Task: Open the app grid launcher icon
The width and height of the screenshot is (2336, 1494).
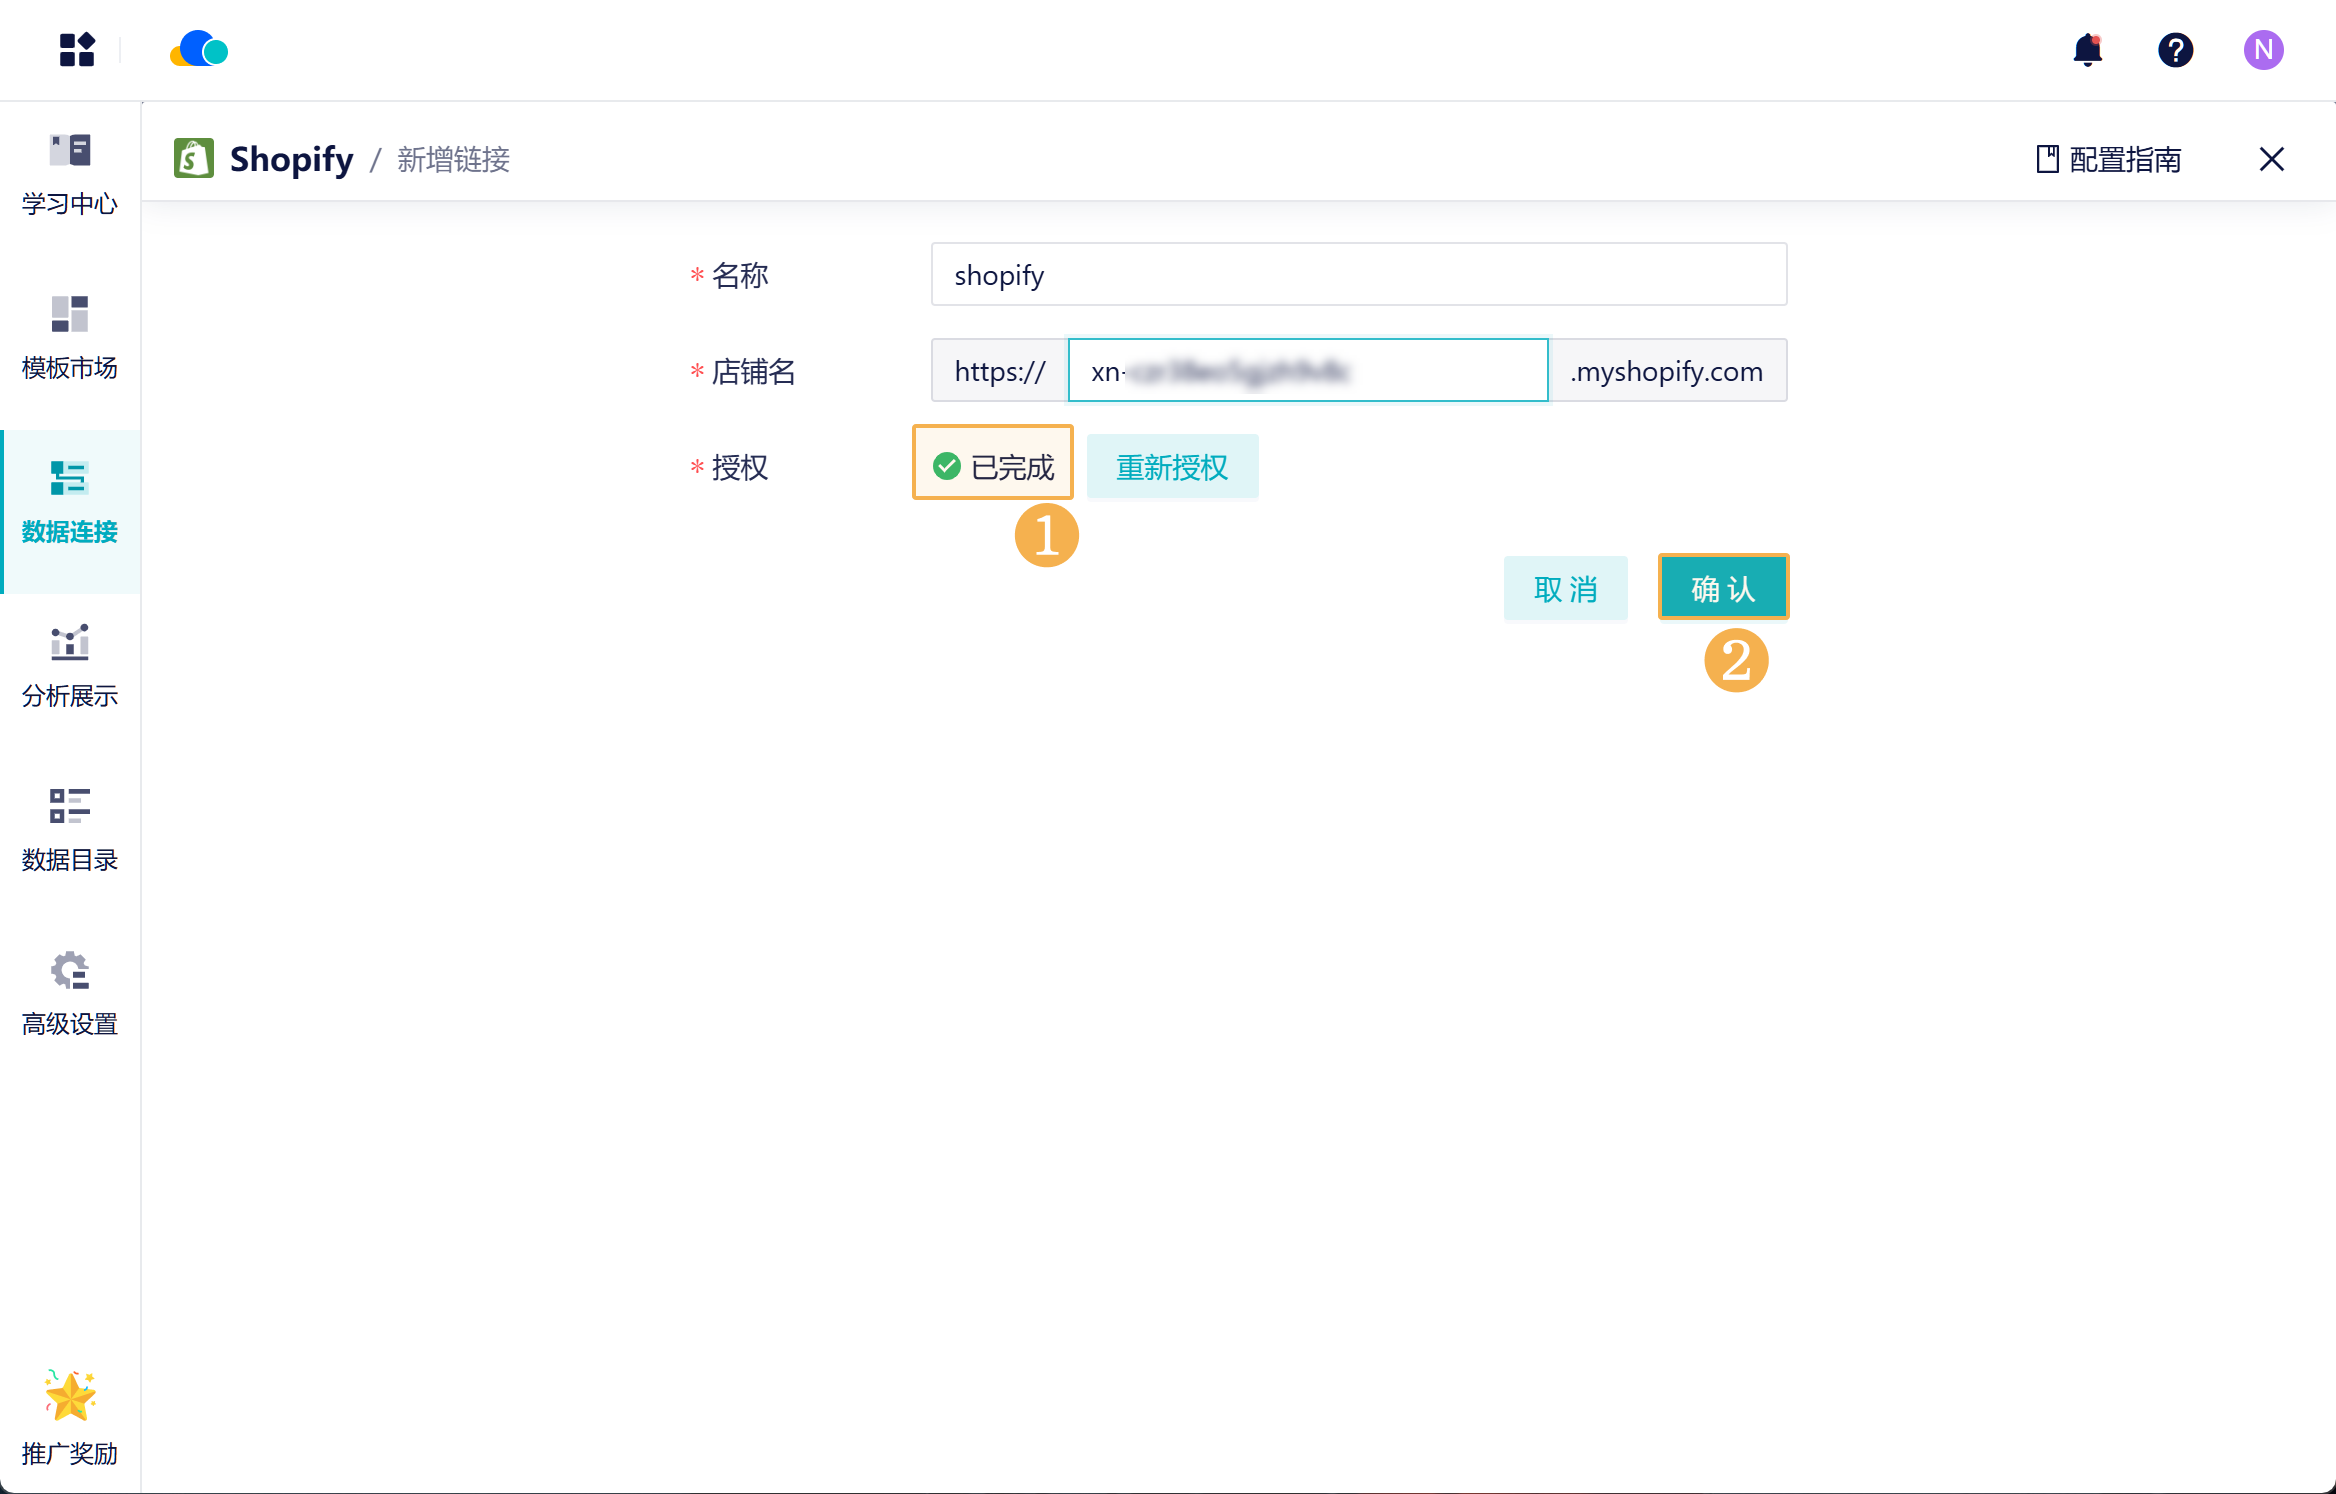Action: pyautogui.click(x=77, y=50)
